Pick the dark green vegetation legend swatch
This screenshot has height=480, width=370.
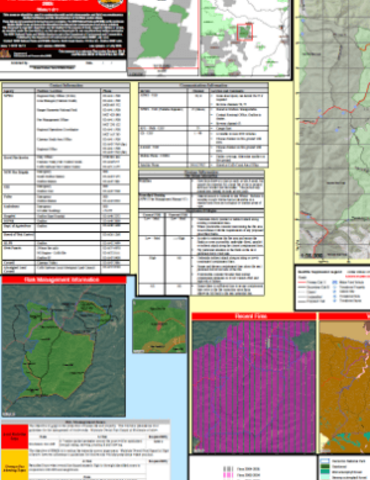point(324,466)
